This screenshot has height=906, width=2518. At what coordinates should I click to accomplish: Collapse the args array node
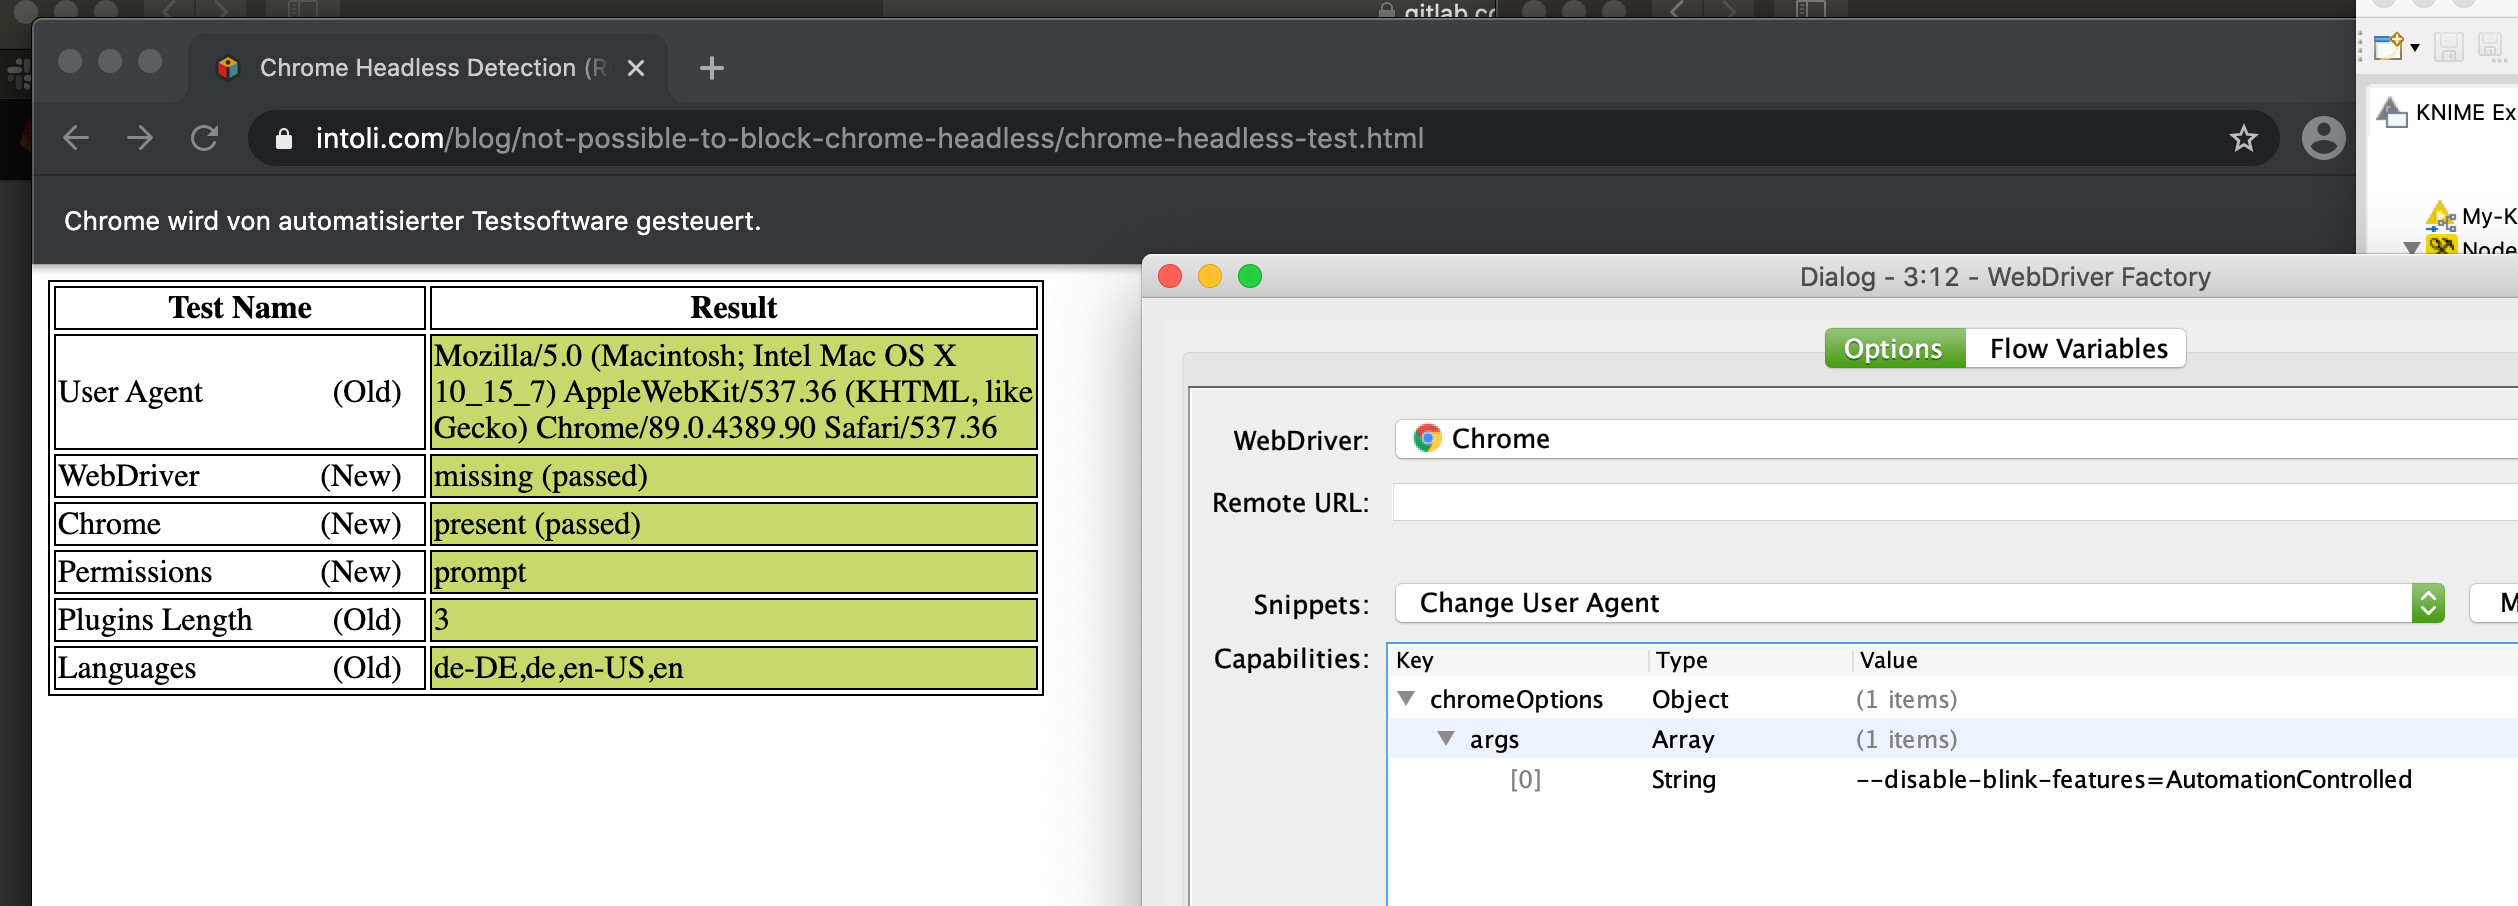1446,739
